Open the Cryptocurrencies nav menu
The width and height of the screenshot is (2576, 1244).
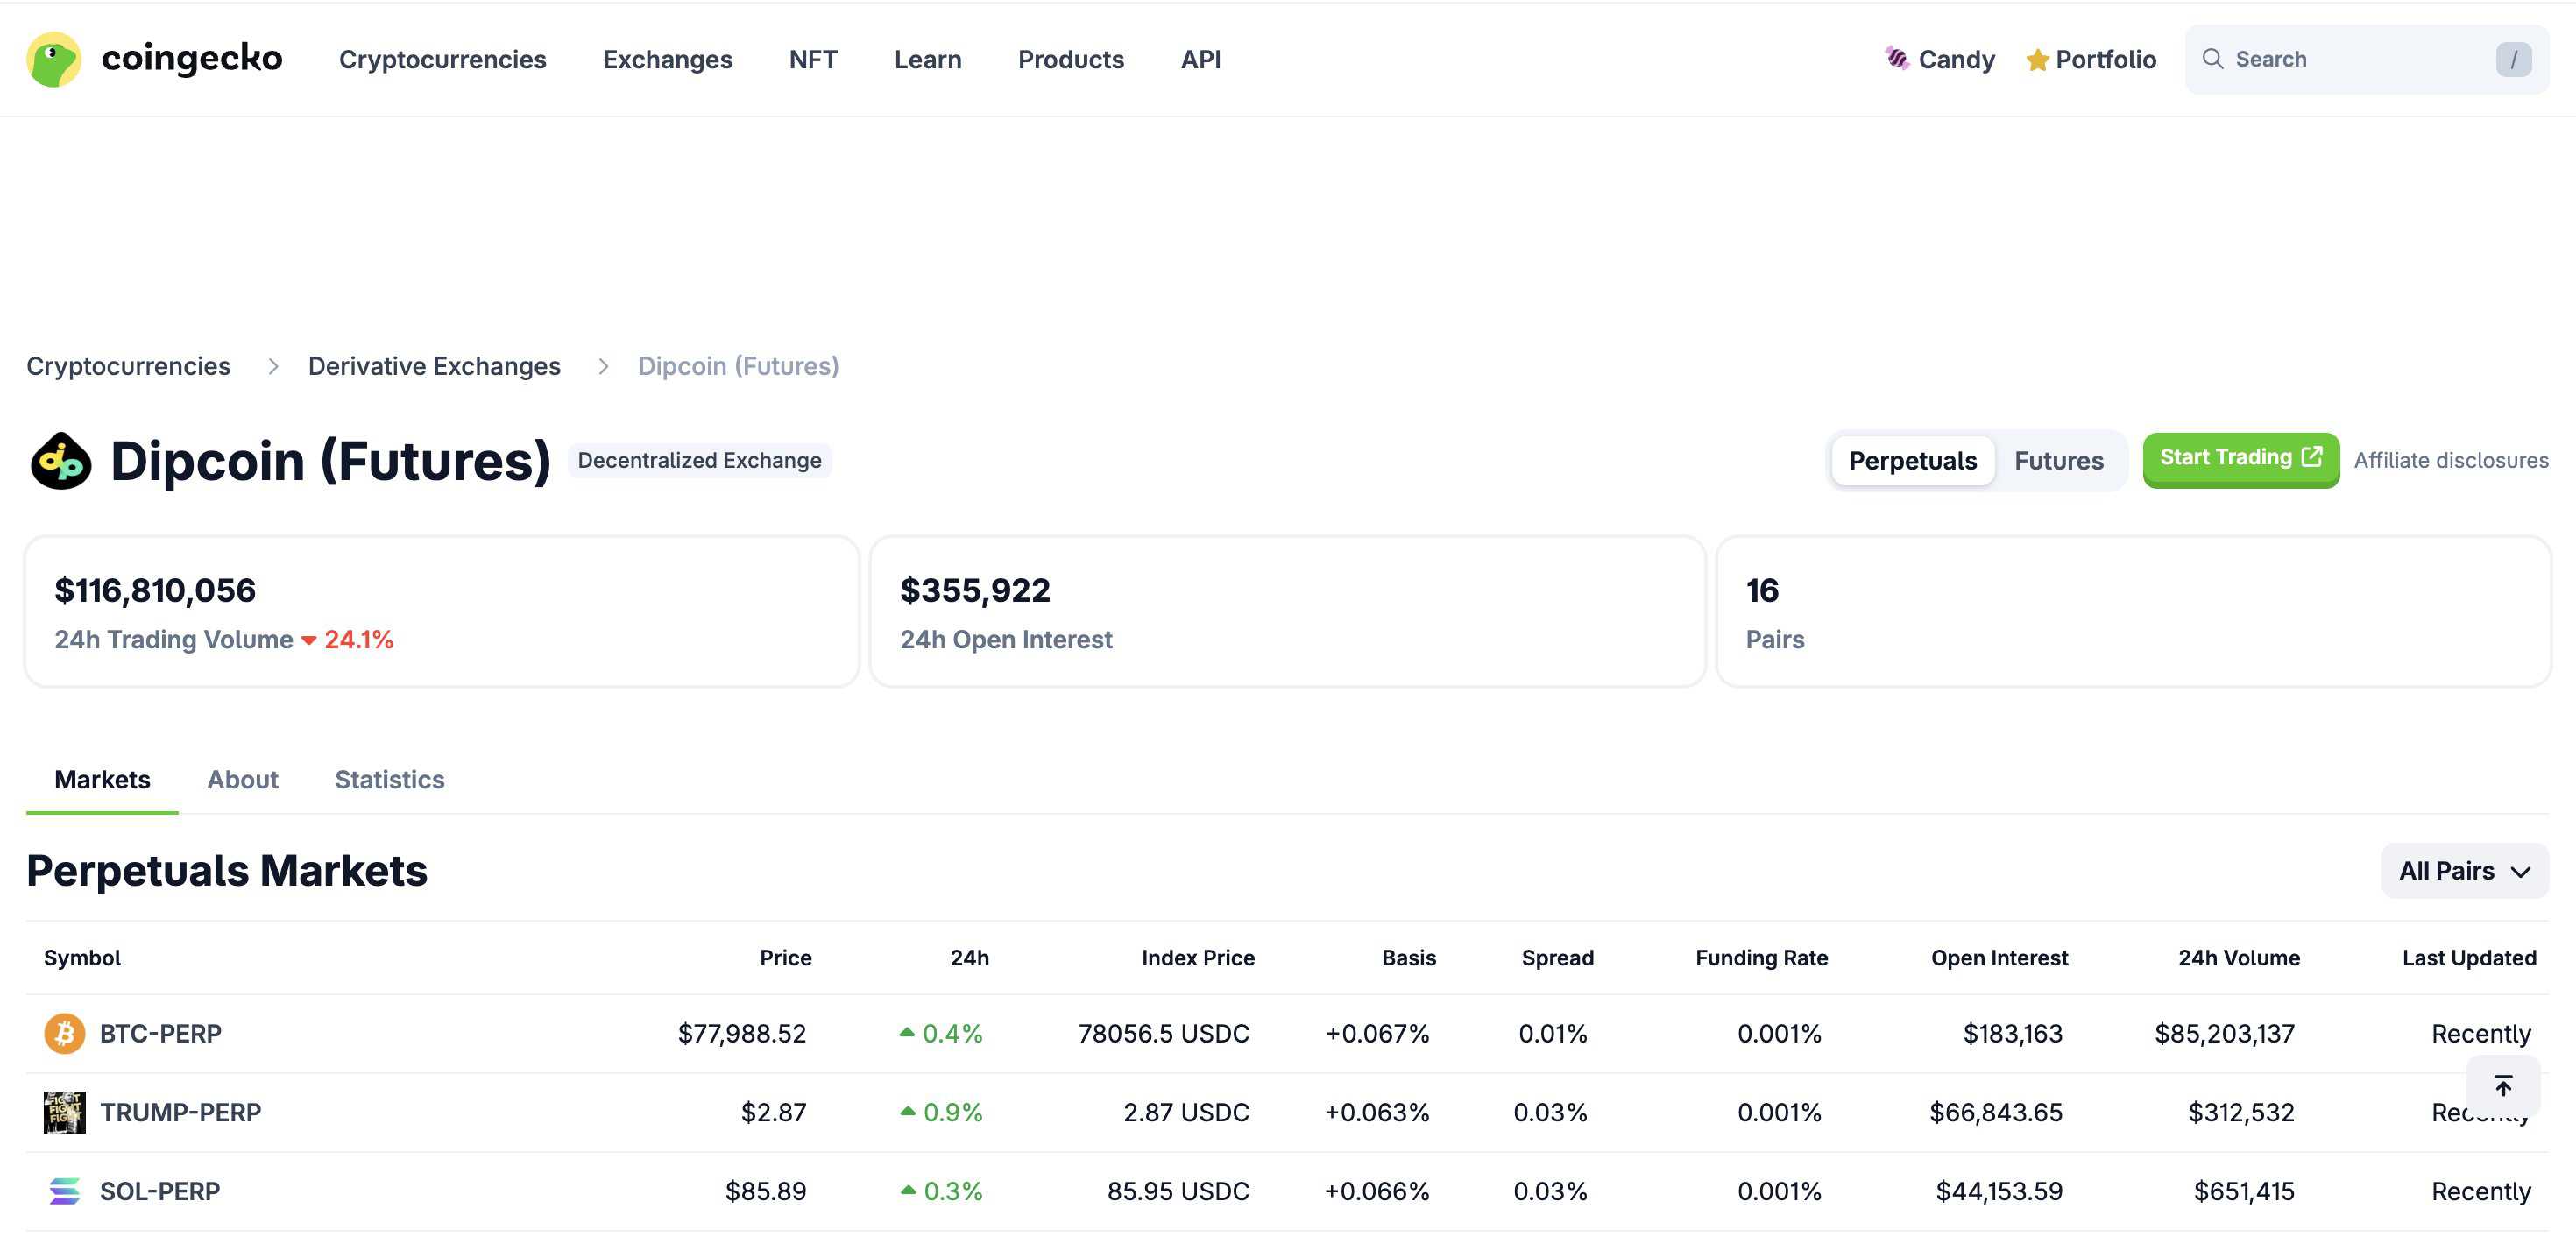(x=442, y=60)
